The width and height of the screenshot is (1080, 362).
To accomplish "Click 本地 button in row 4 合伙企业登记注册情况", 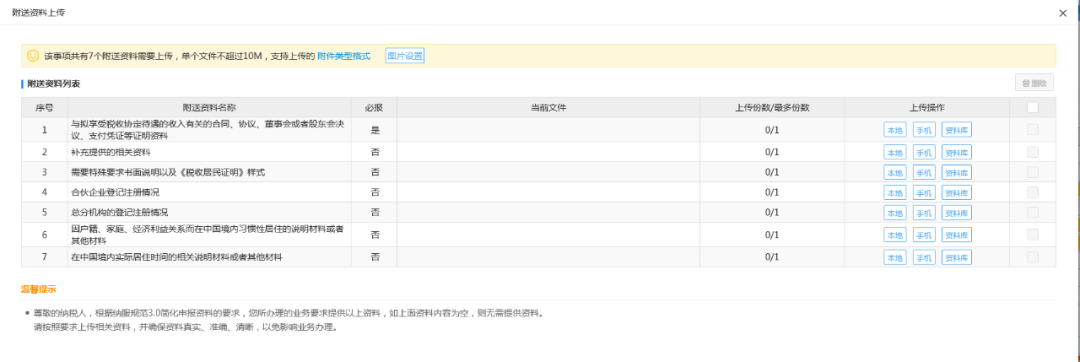I will pos(895,193).
